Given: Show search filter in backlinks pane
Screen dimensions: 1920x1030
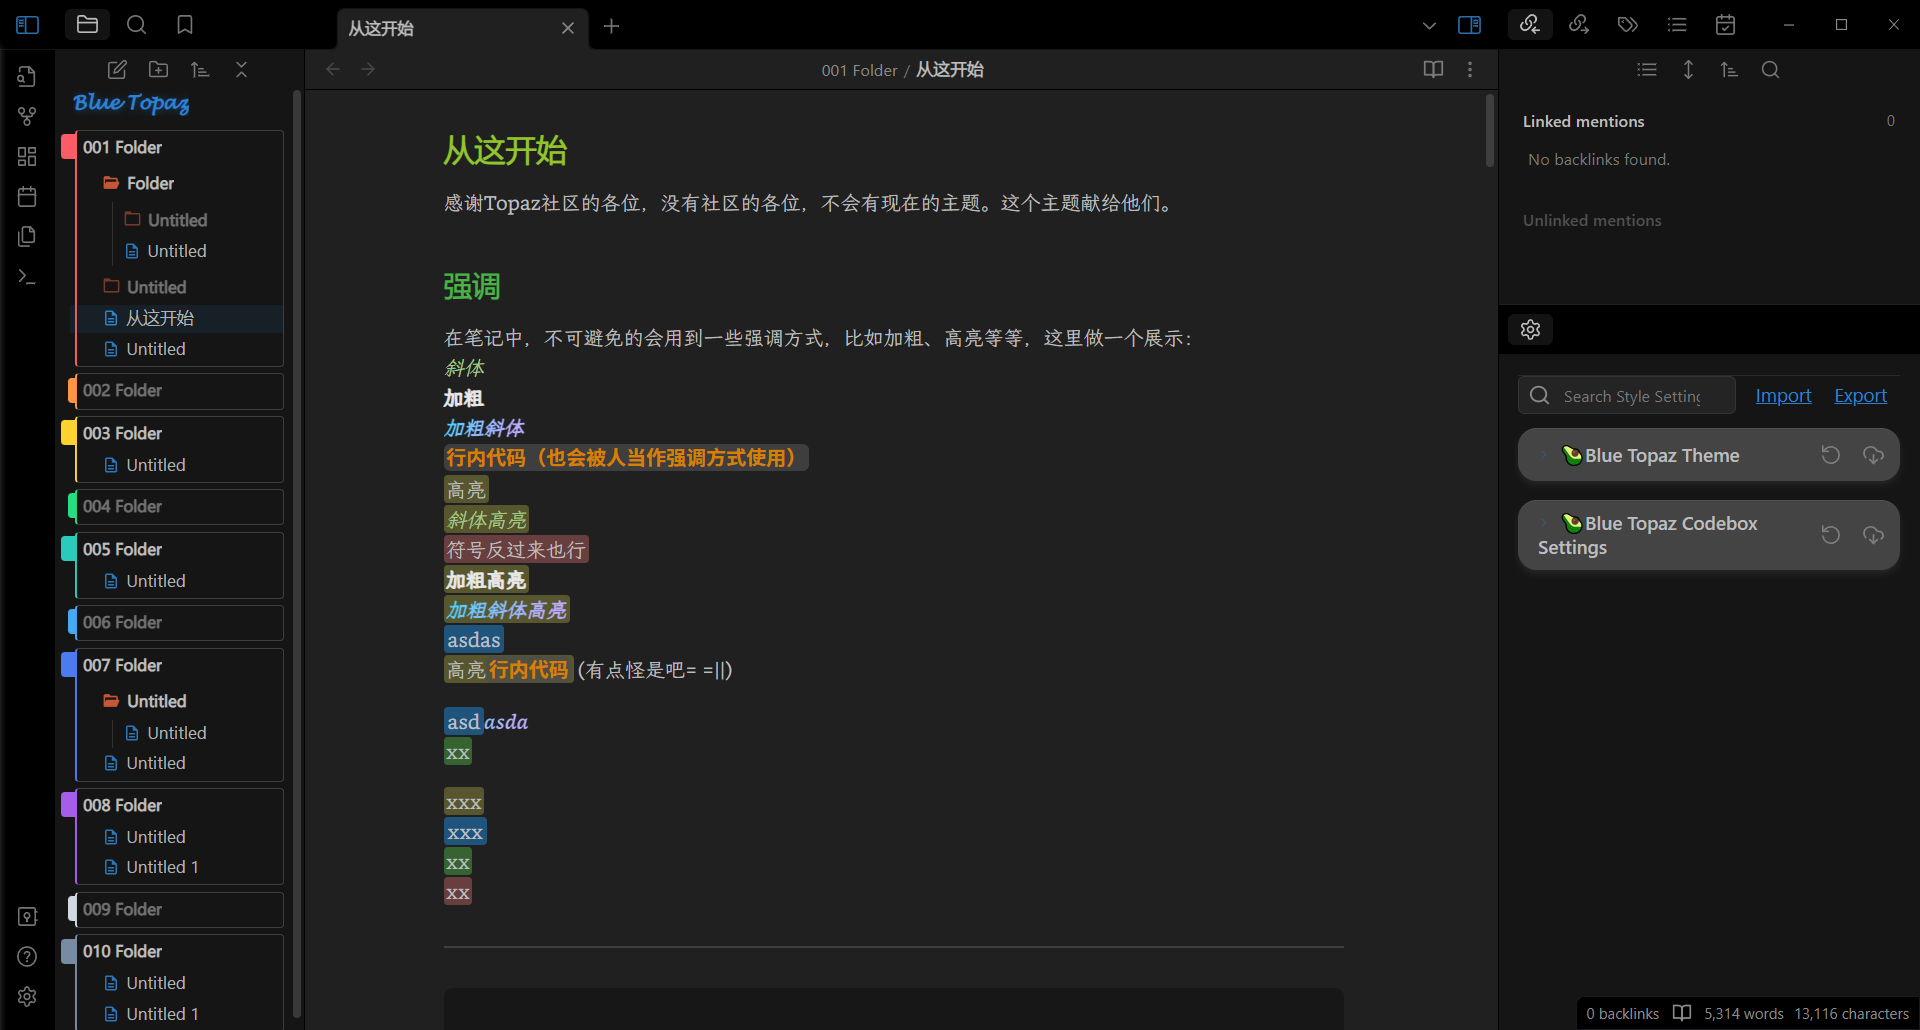Looking at the screenshot, I should [1770, 69].
